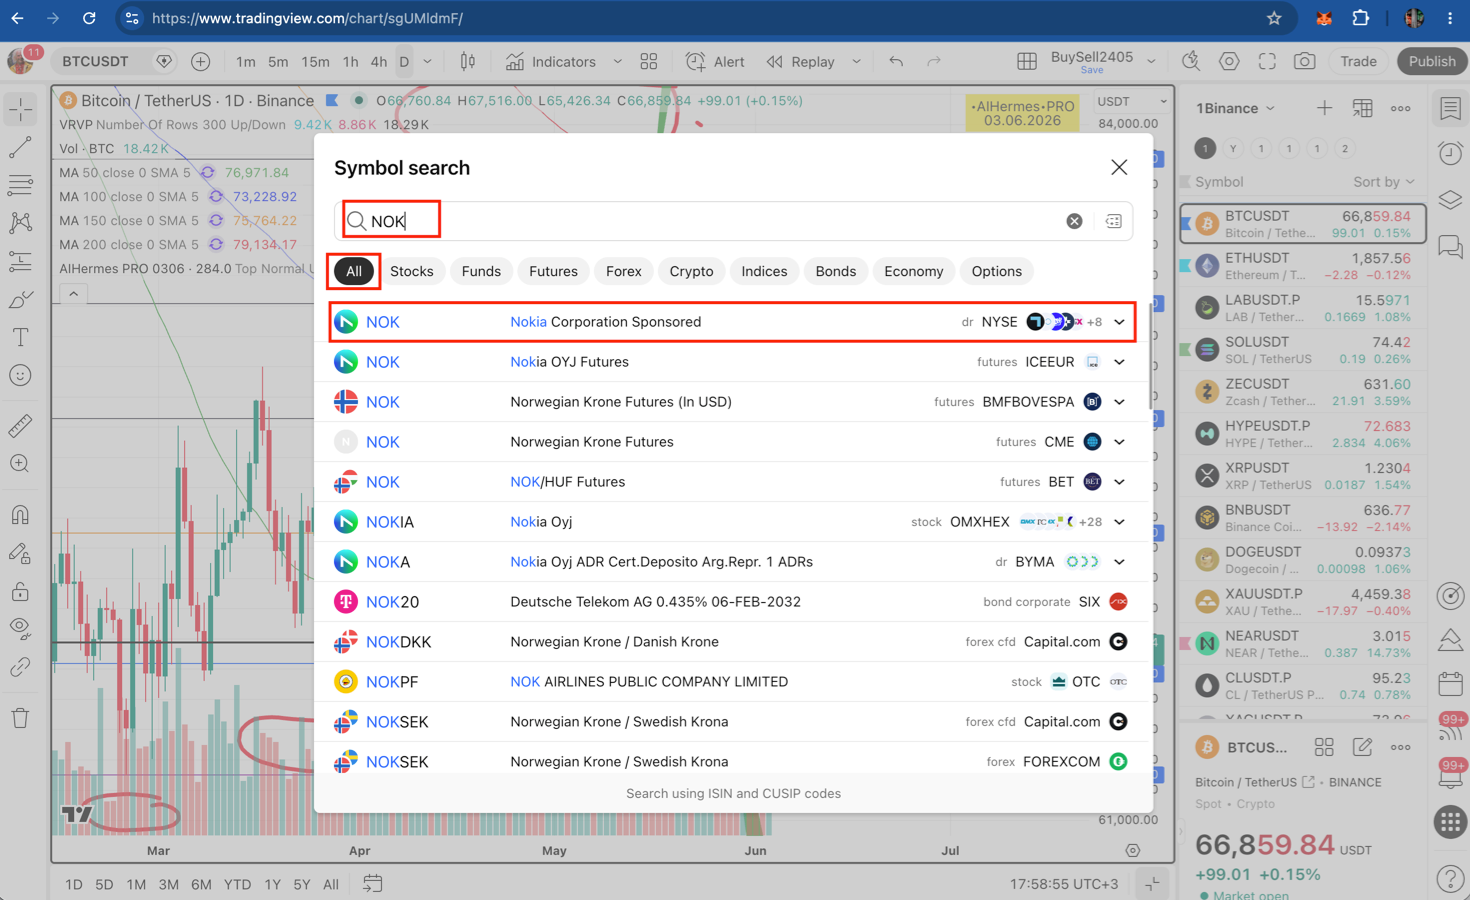
Task: Switch to the Indices tab
Action: tap(764, 271)
